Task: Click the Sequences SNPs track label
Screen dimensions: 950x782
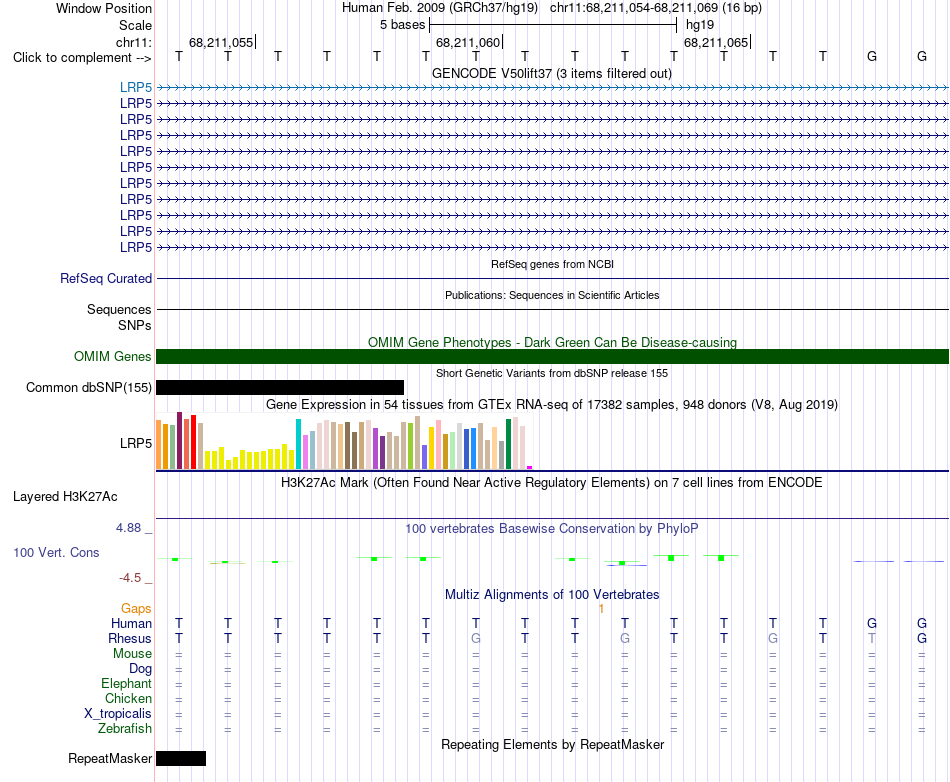Action: (119, 317)
